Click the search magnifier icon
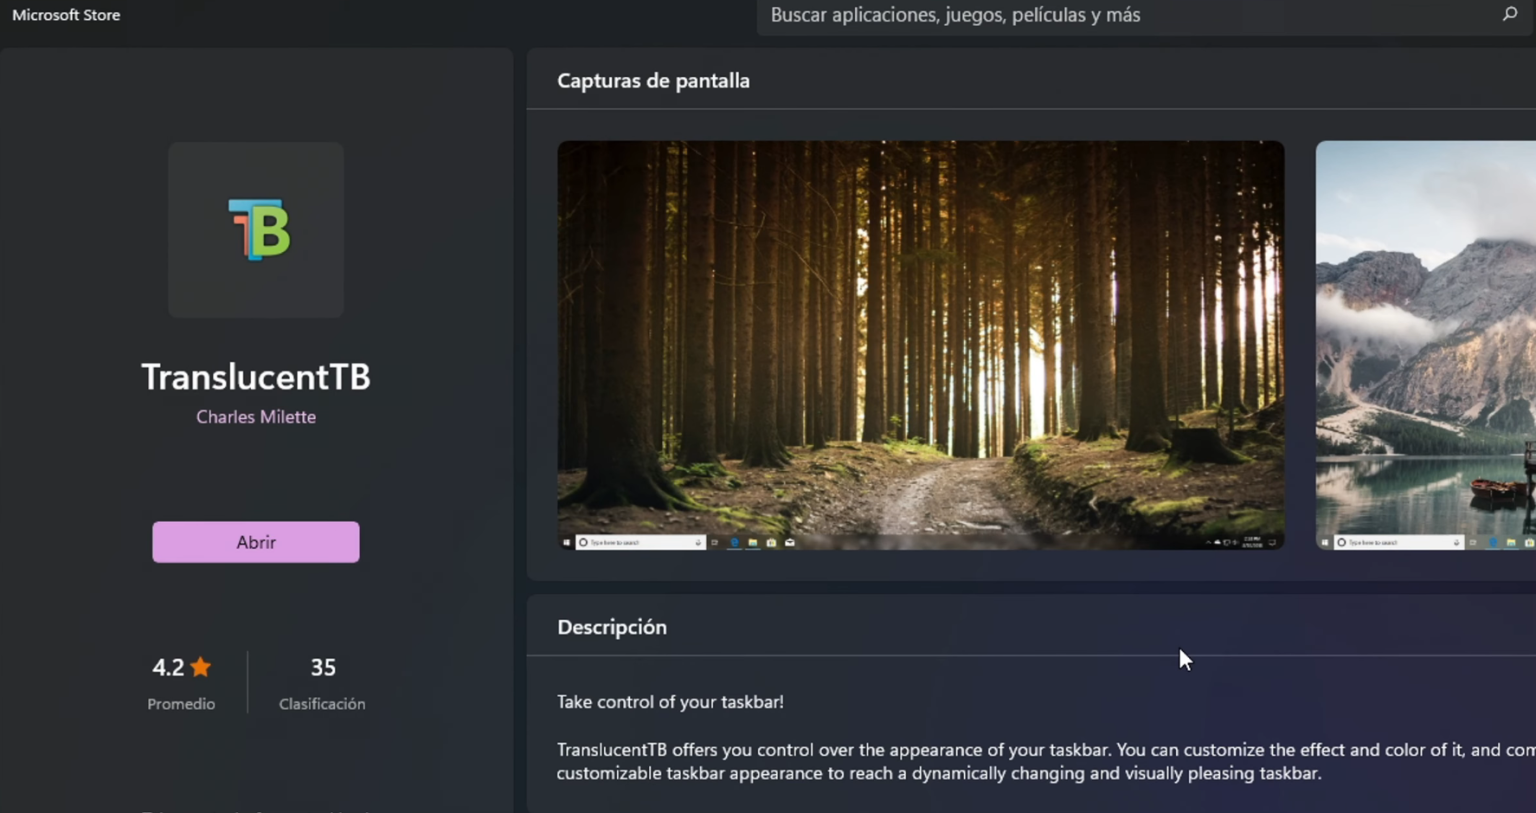1536x813 pixels. 1509,14
